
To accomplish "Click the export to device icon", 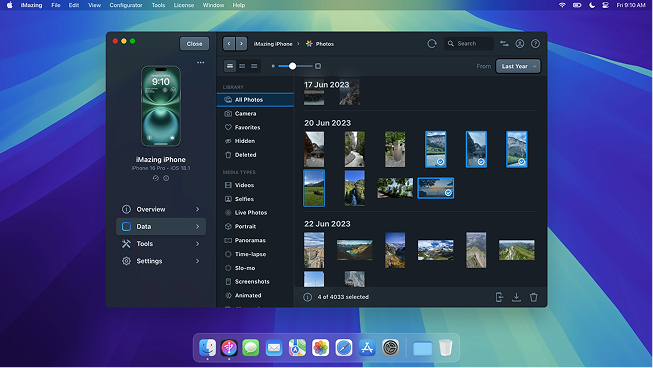I will 499,297.
